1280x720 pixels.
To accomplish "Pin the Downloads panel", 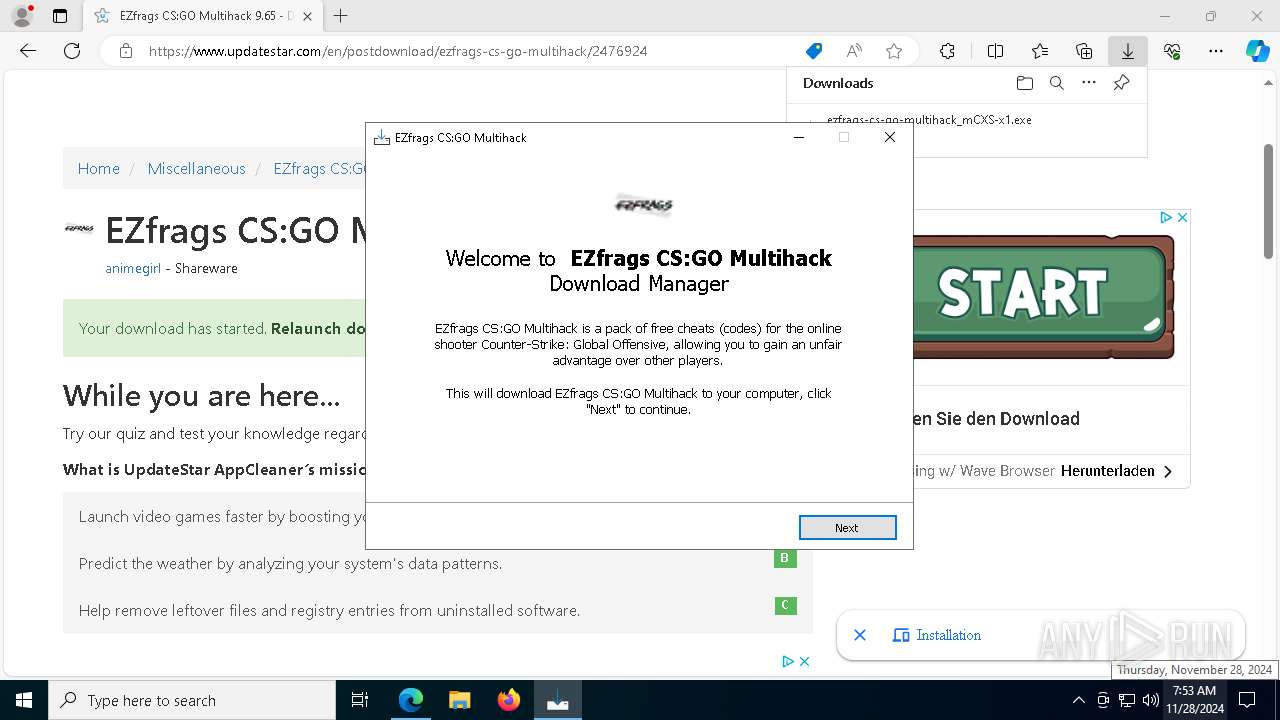I will point(1121,83).
